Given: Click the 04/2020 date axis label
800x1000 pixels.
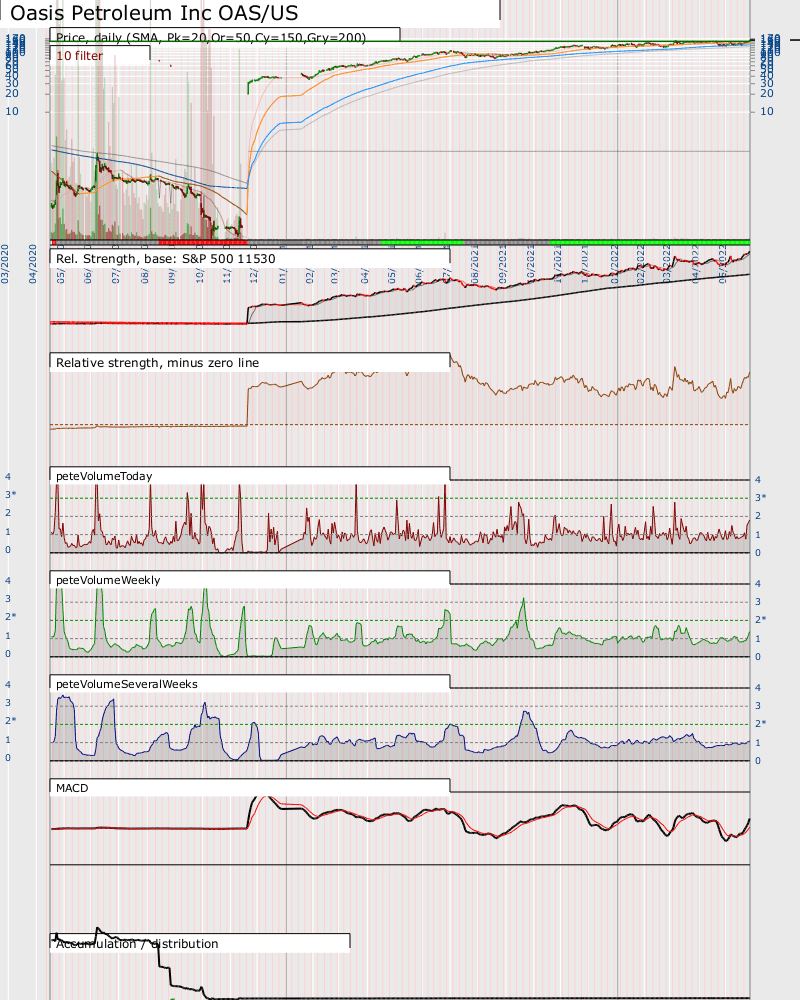Looking at the screenshot, I should [33, 264].
